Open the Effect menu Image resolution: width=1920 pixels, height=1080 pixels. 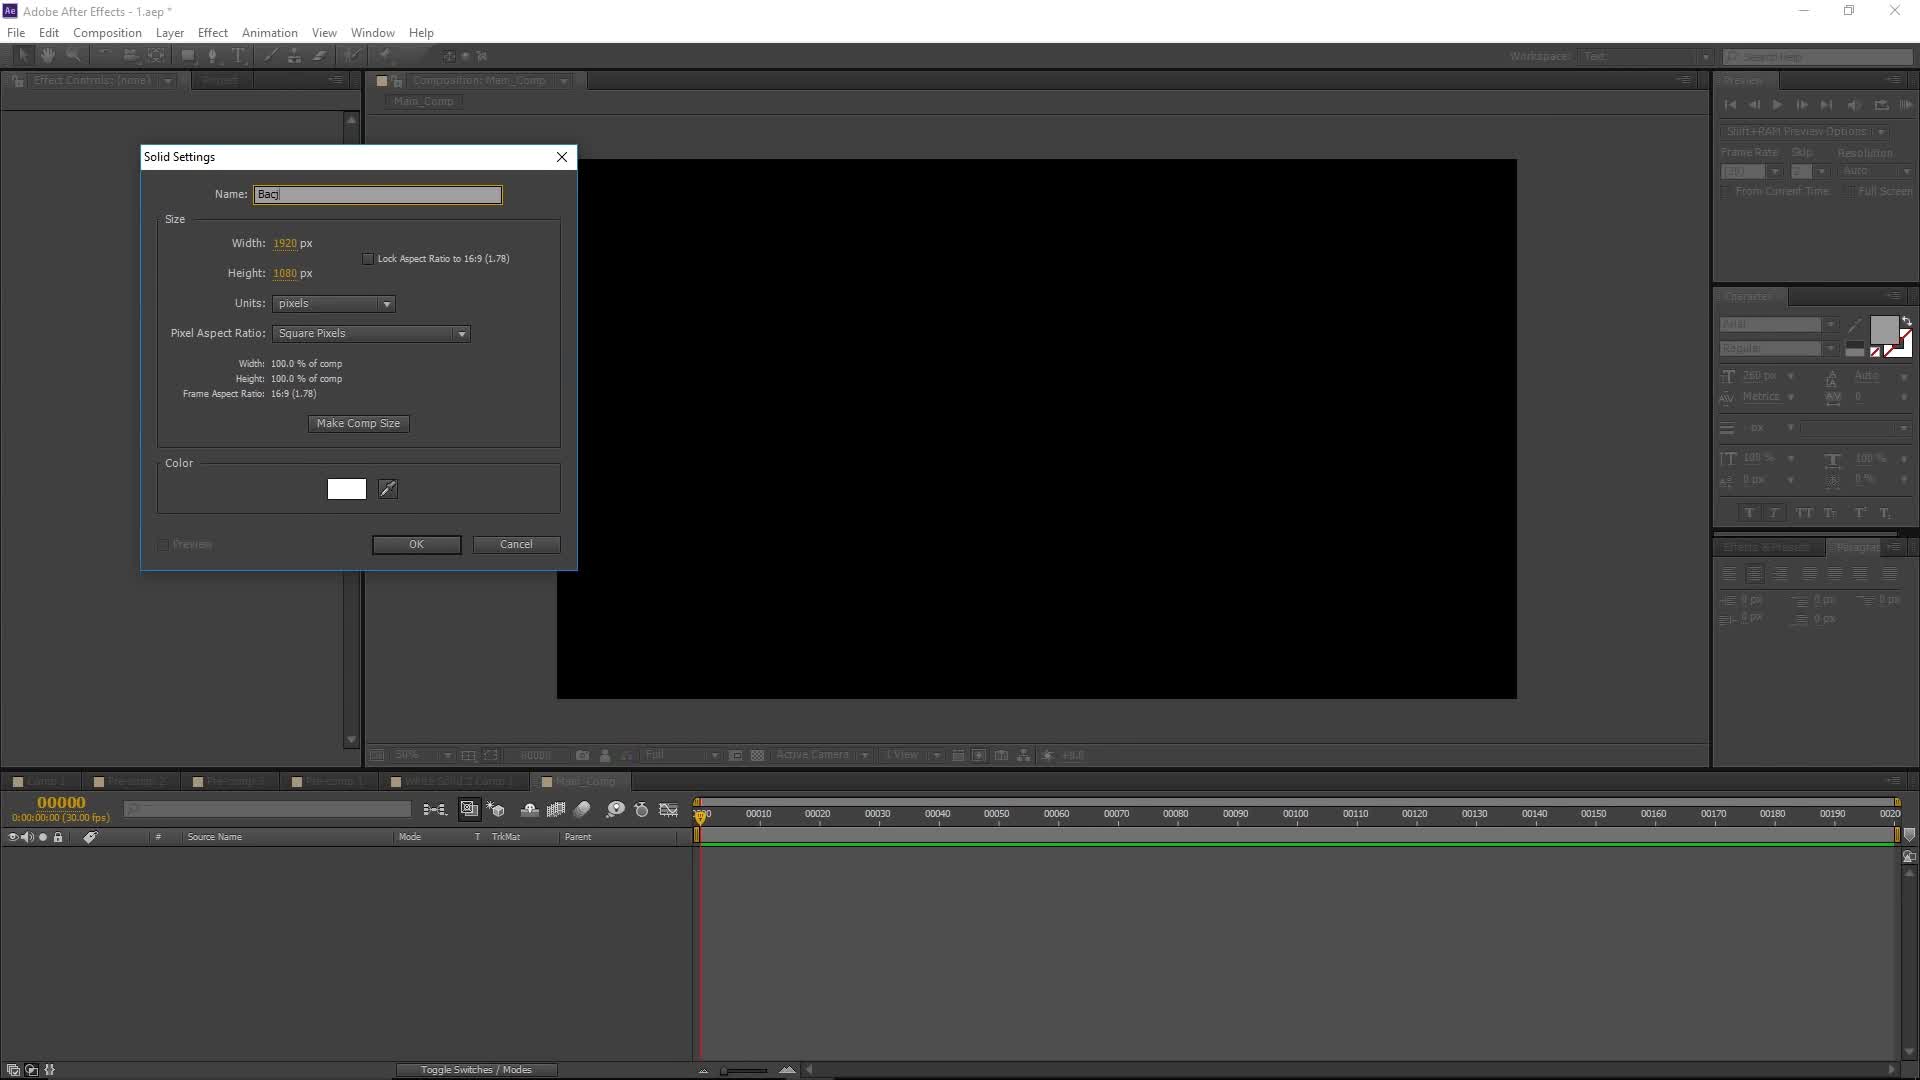point(213,33)
